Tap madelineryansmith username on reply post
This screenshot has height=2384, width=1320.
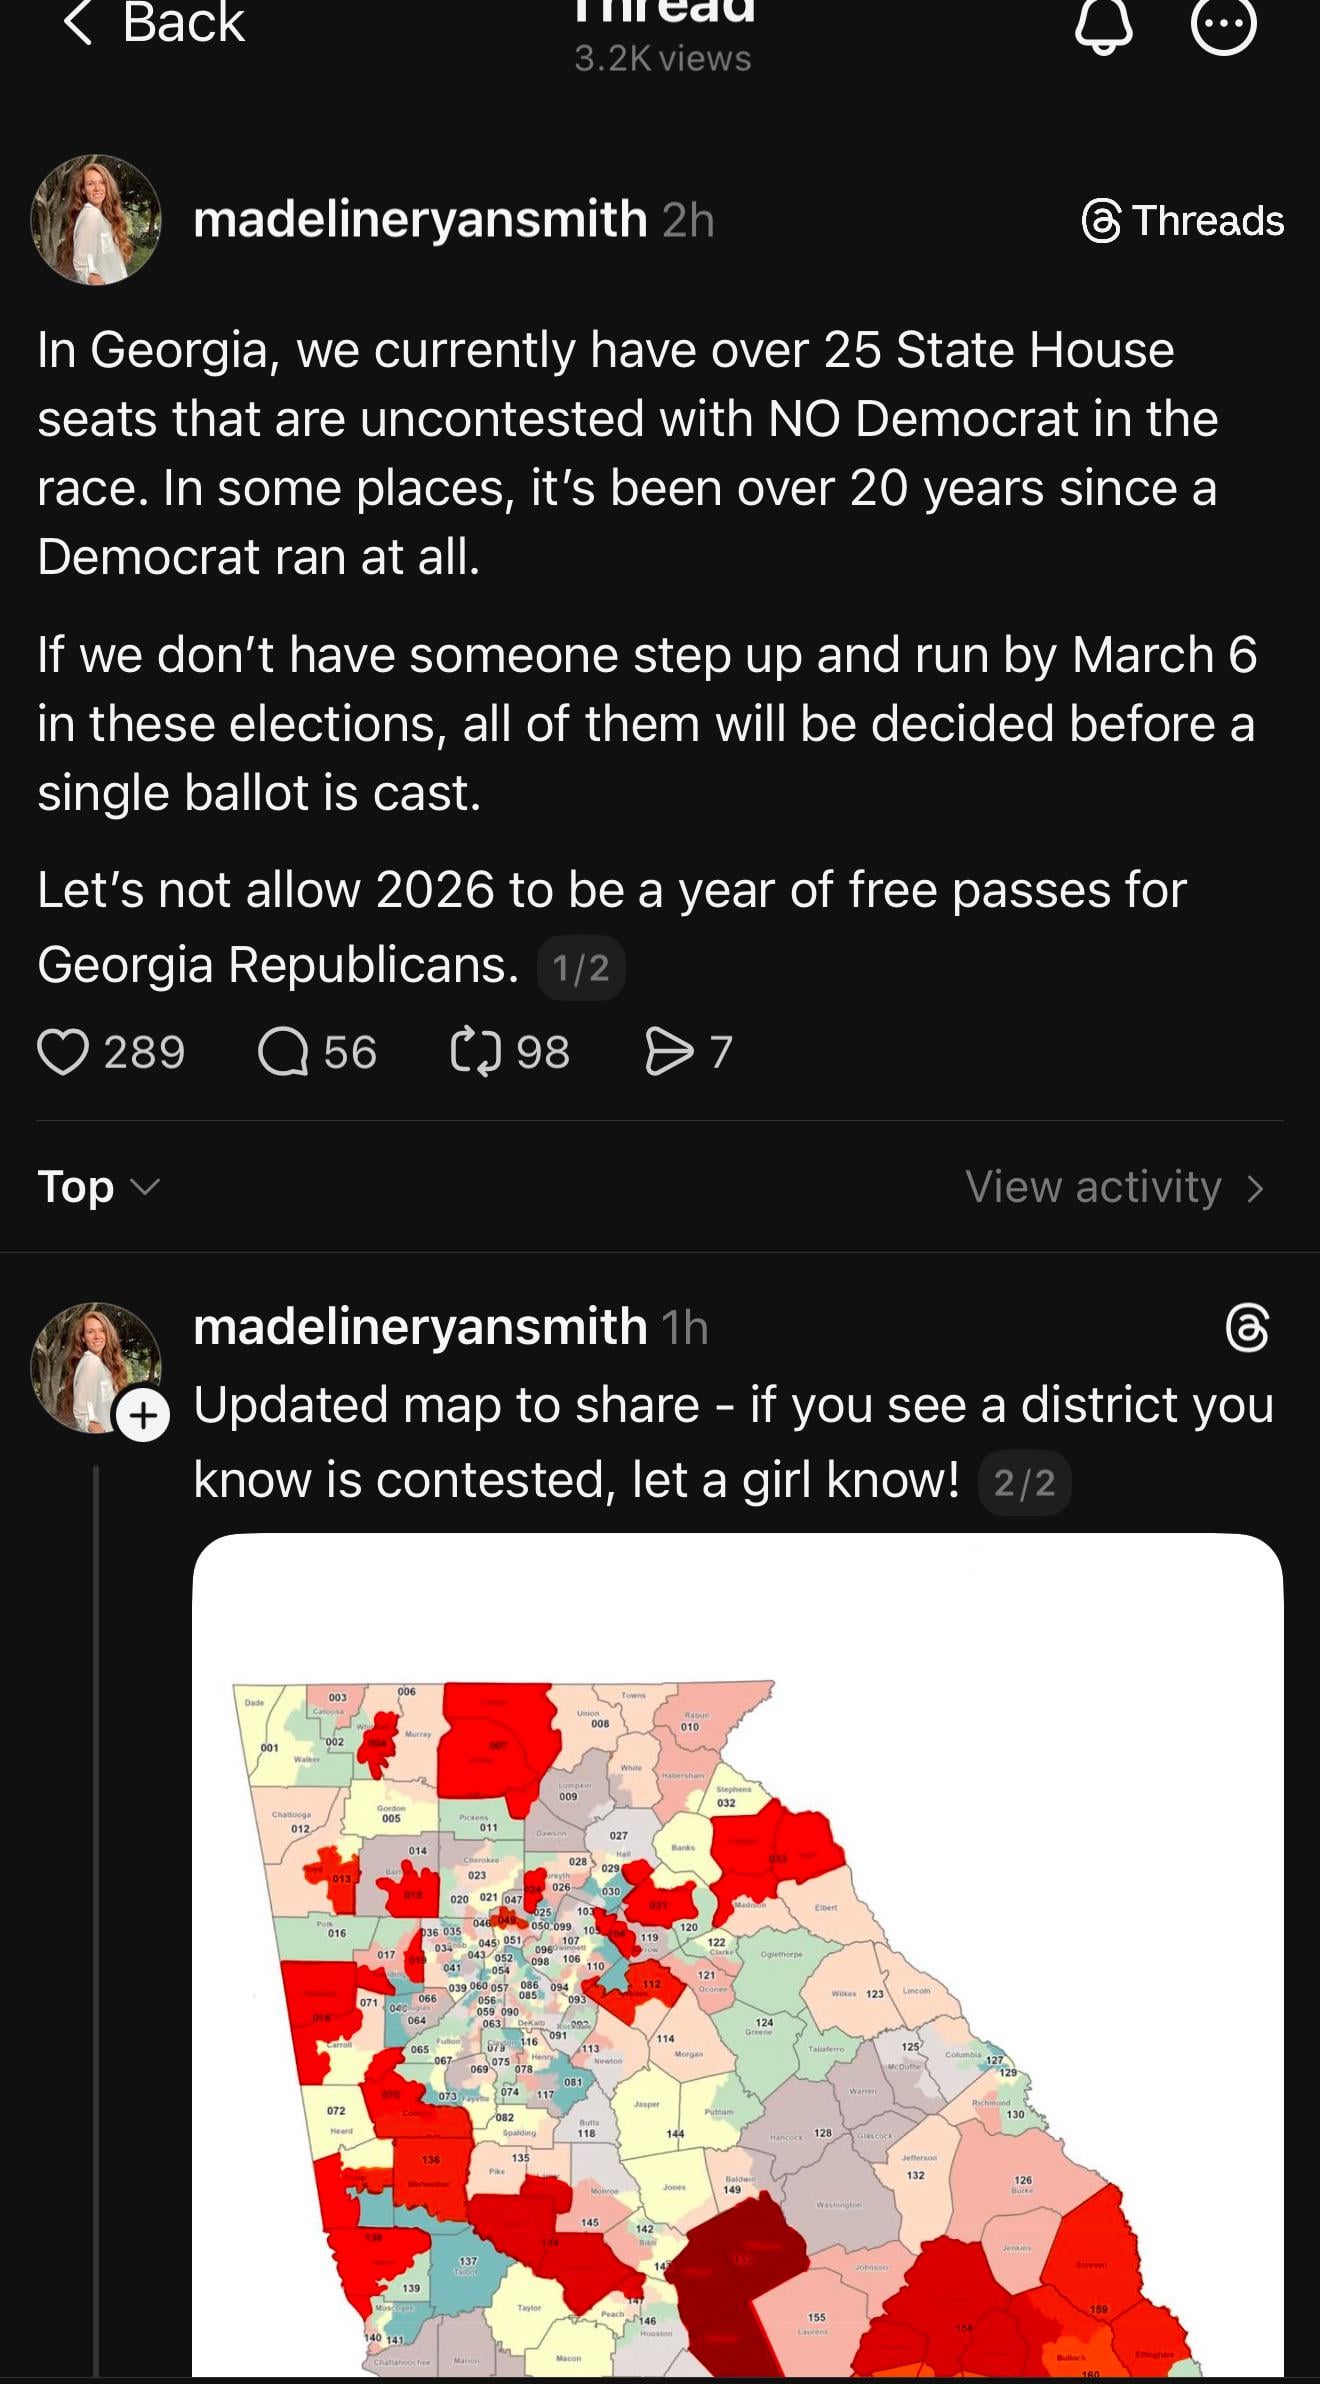(420, 1327)
